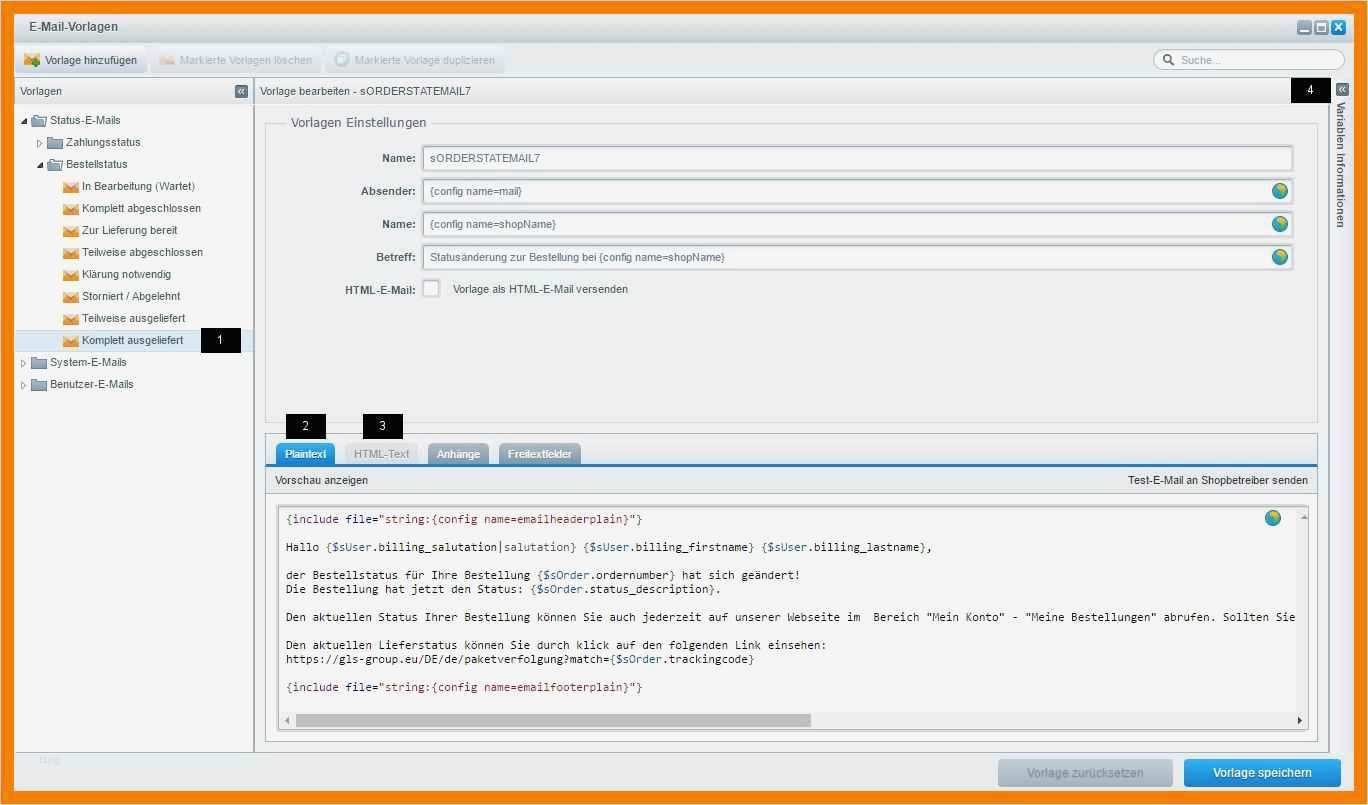Viewport: 1368px width, 805px height.
Task: Click envelope icon for Storniert / Abgelehnt
Action: click(71, 297)
